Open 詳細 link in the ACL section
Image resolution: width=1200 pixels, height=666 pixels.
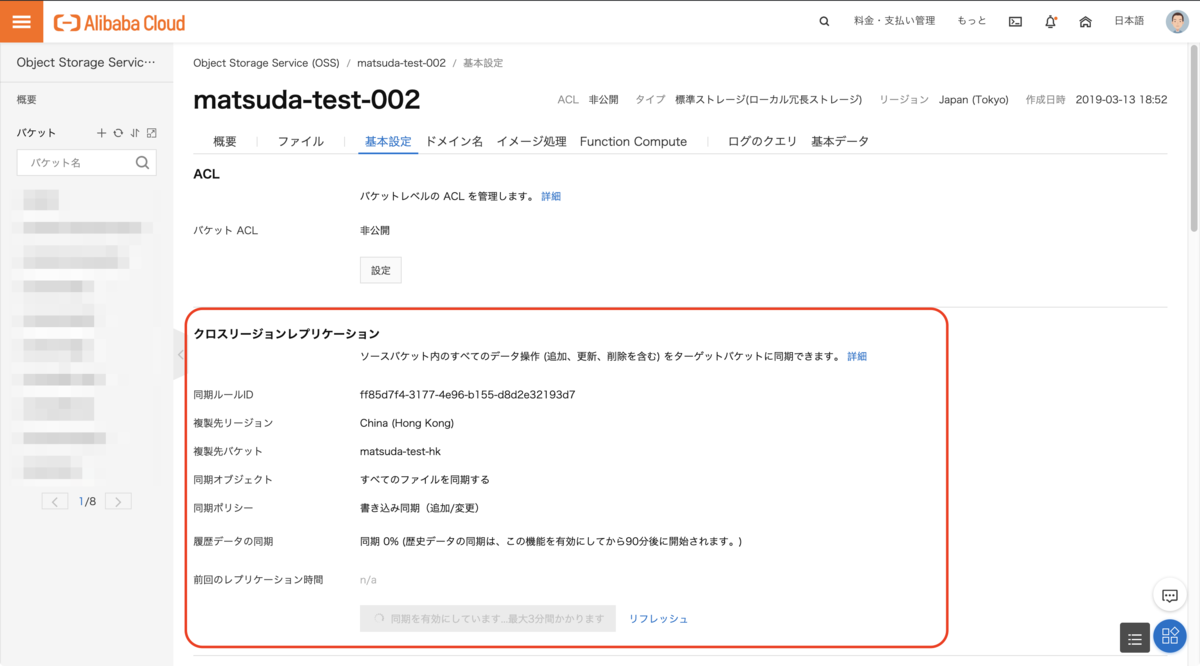551,197
